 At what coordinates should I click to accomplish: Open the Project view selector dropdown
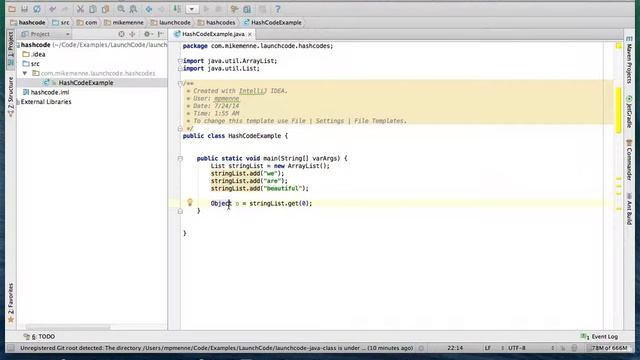tap(46, 34)
